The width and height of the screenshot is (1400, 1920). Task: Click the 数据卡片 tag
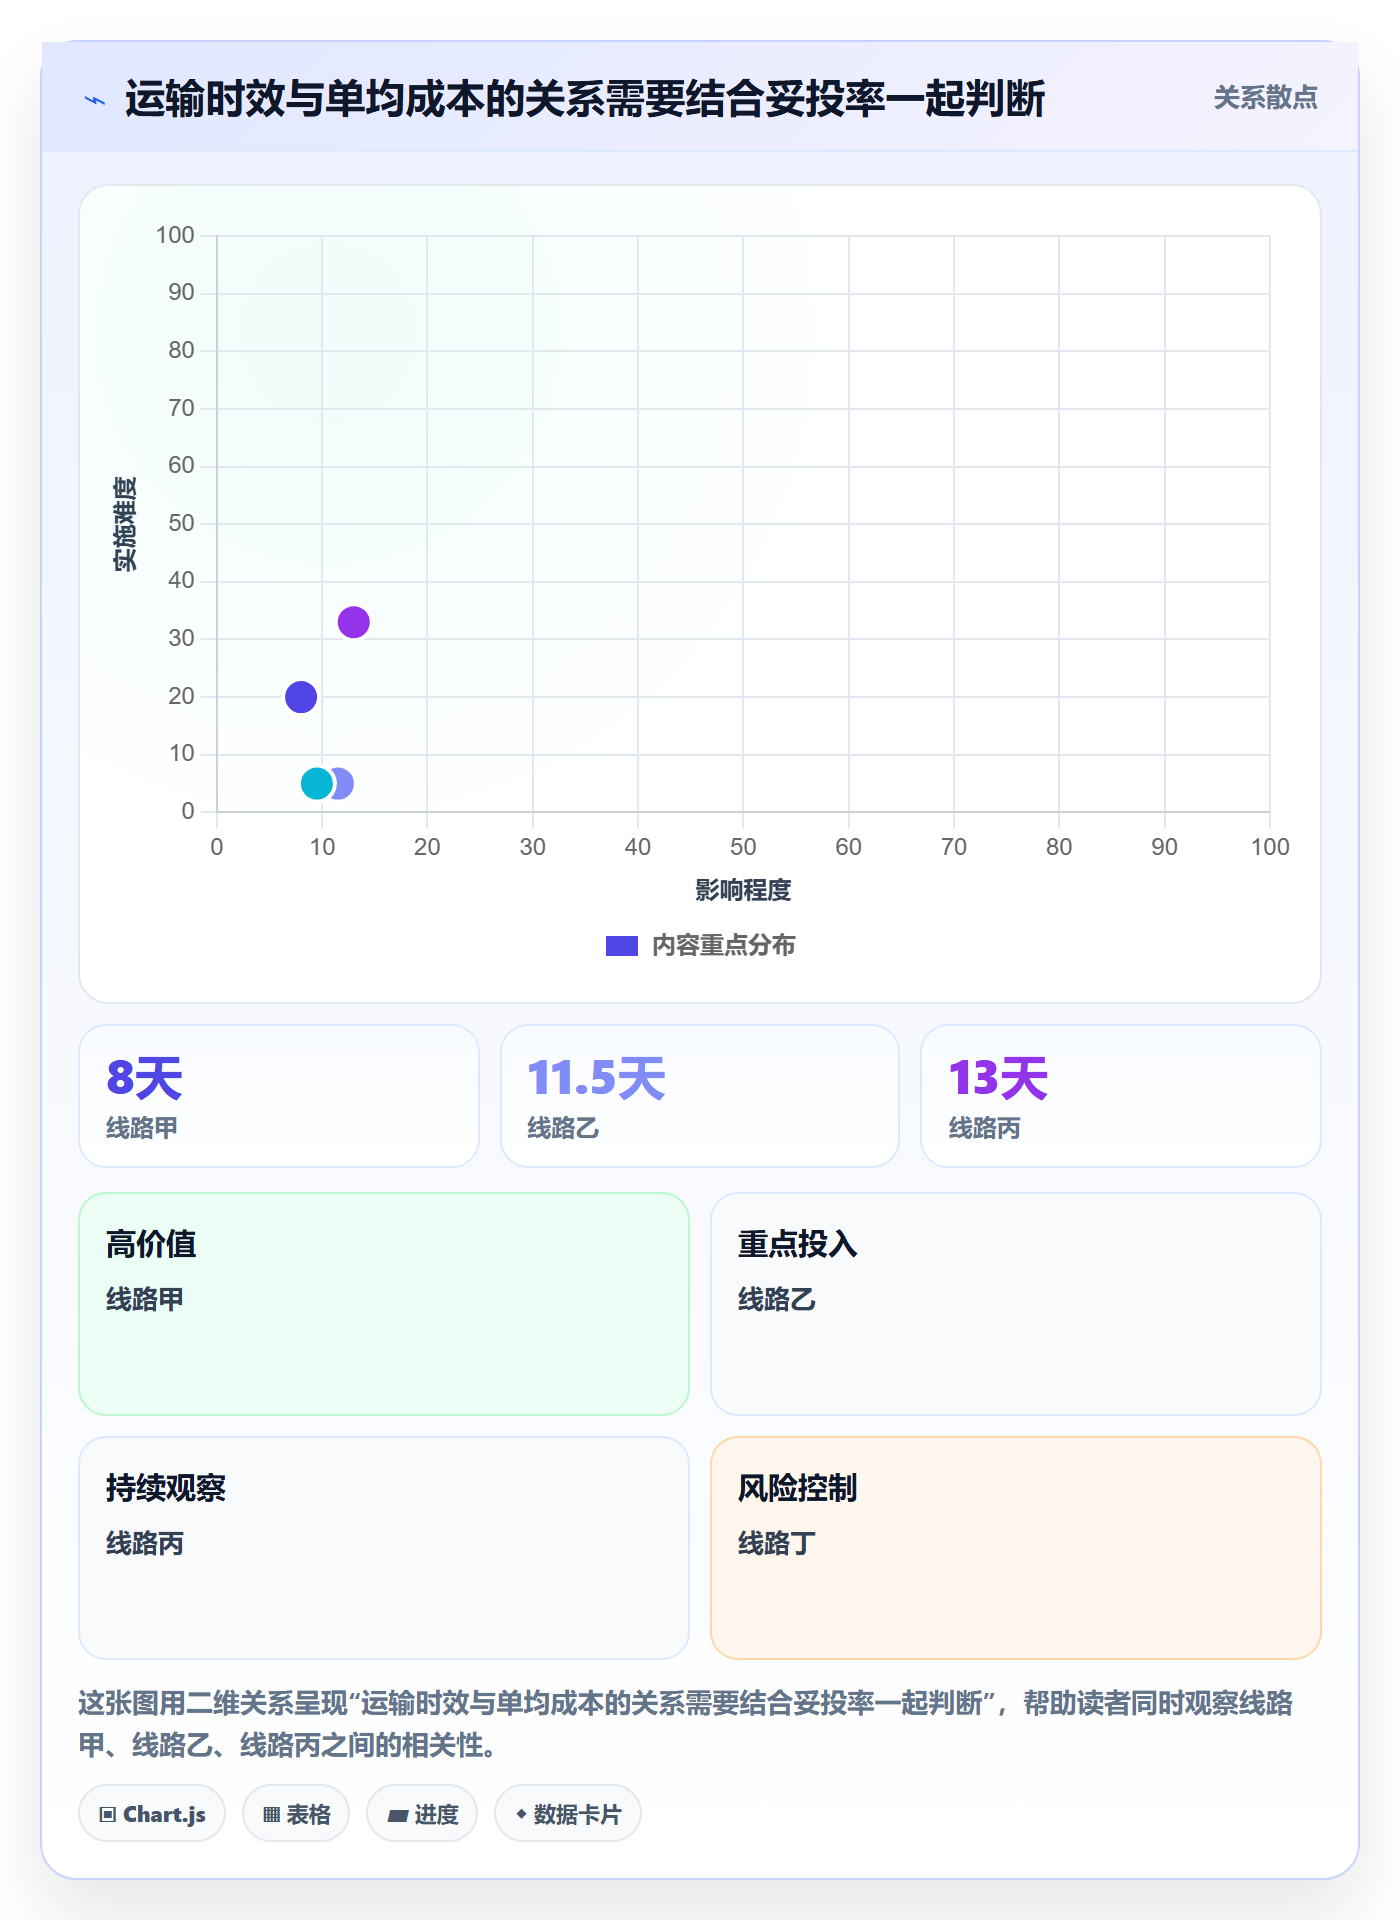[568, 1814]
